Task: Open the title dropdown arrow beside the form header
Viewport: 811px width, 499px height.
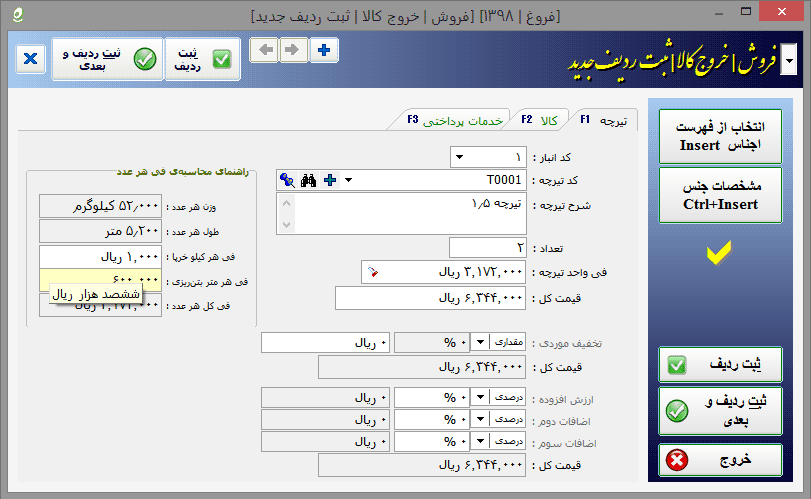Action: coord(790,62)
